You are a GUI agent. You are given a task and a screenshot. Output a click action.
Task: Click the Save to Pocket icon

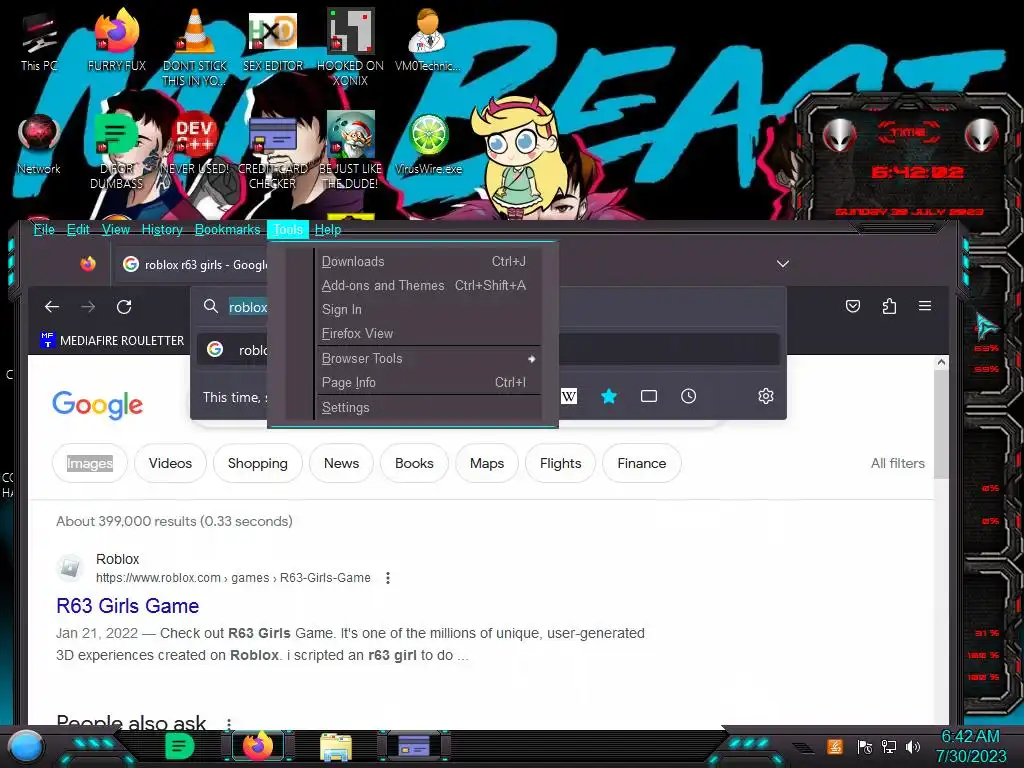(x=853, y=306)
